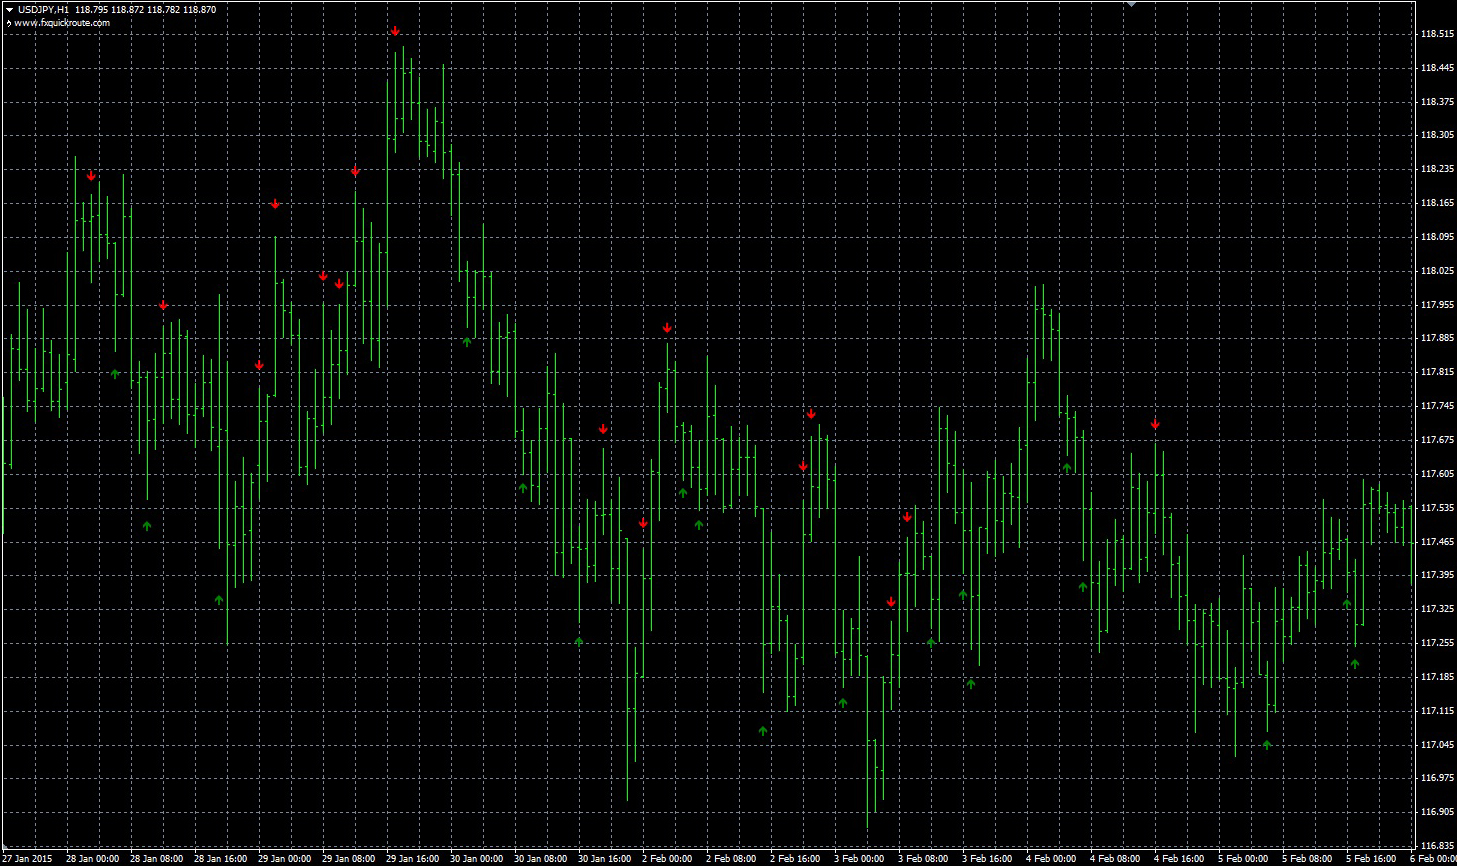Click the 116.835 price label
Image resolution: width=1457 pixels, height=866 pixels.
click(1436, 846)
